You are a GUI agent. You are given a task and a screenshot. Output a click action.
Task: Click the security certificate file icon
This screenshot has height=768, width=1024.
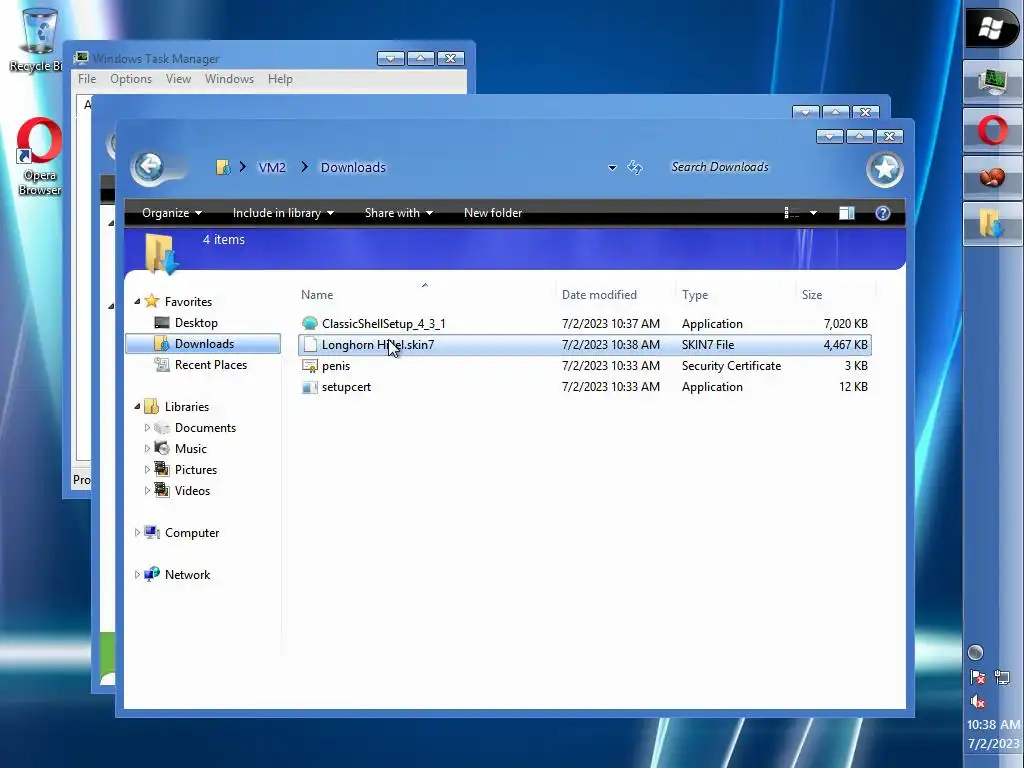click(310, 366)
